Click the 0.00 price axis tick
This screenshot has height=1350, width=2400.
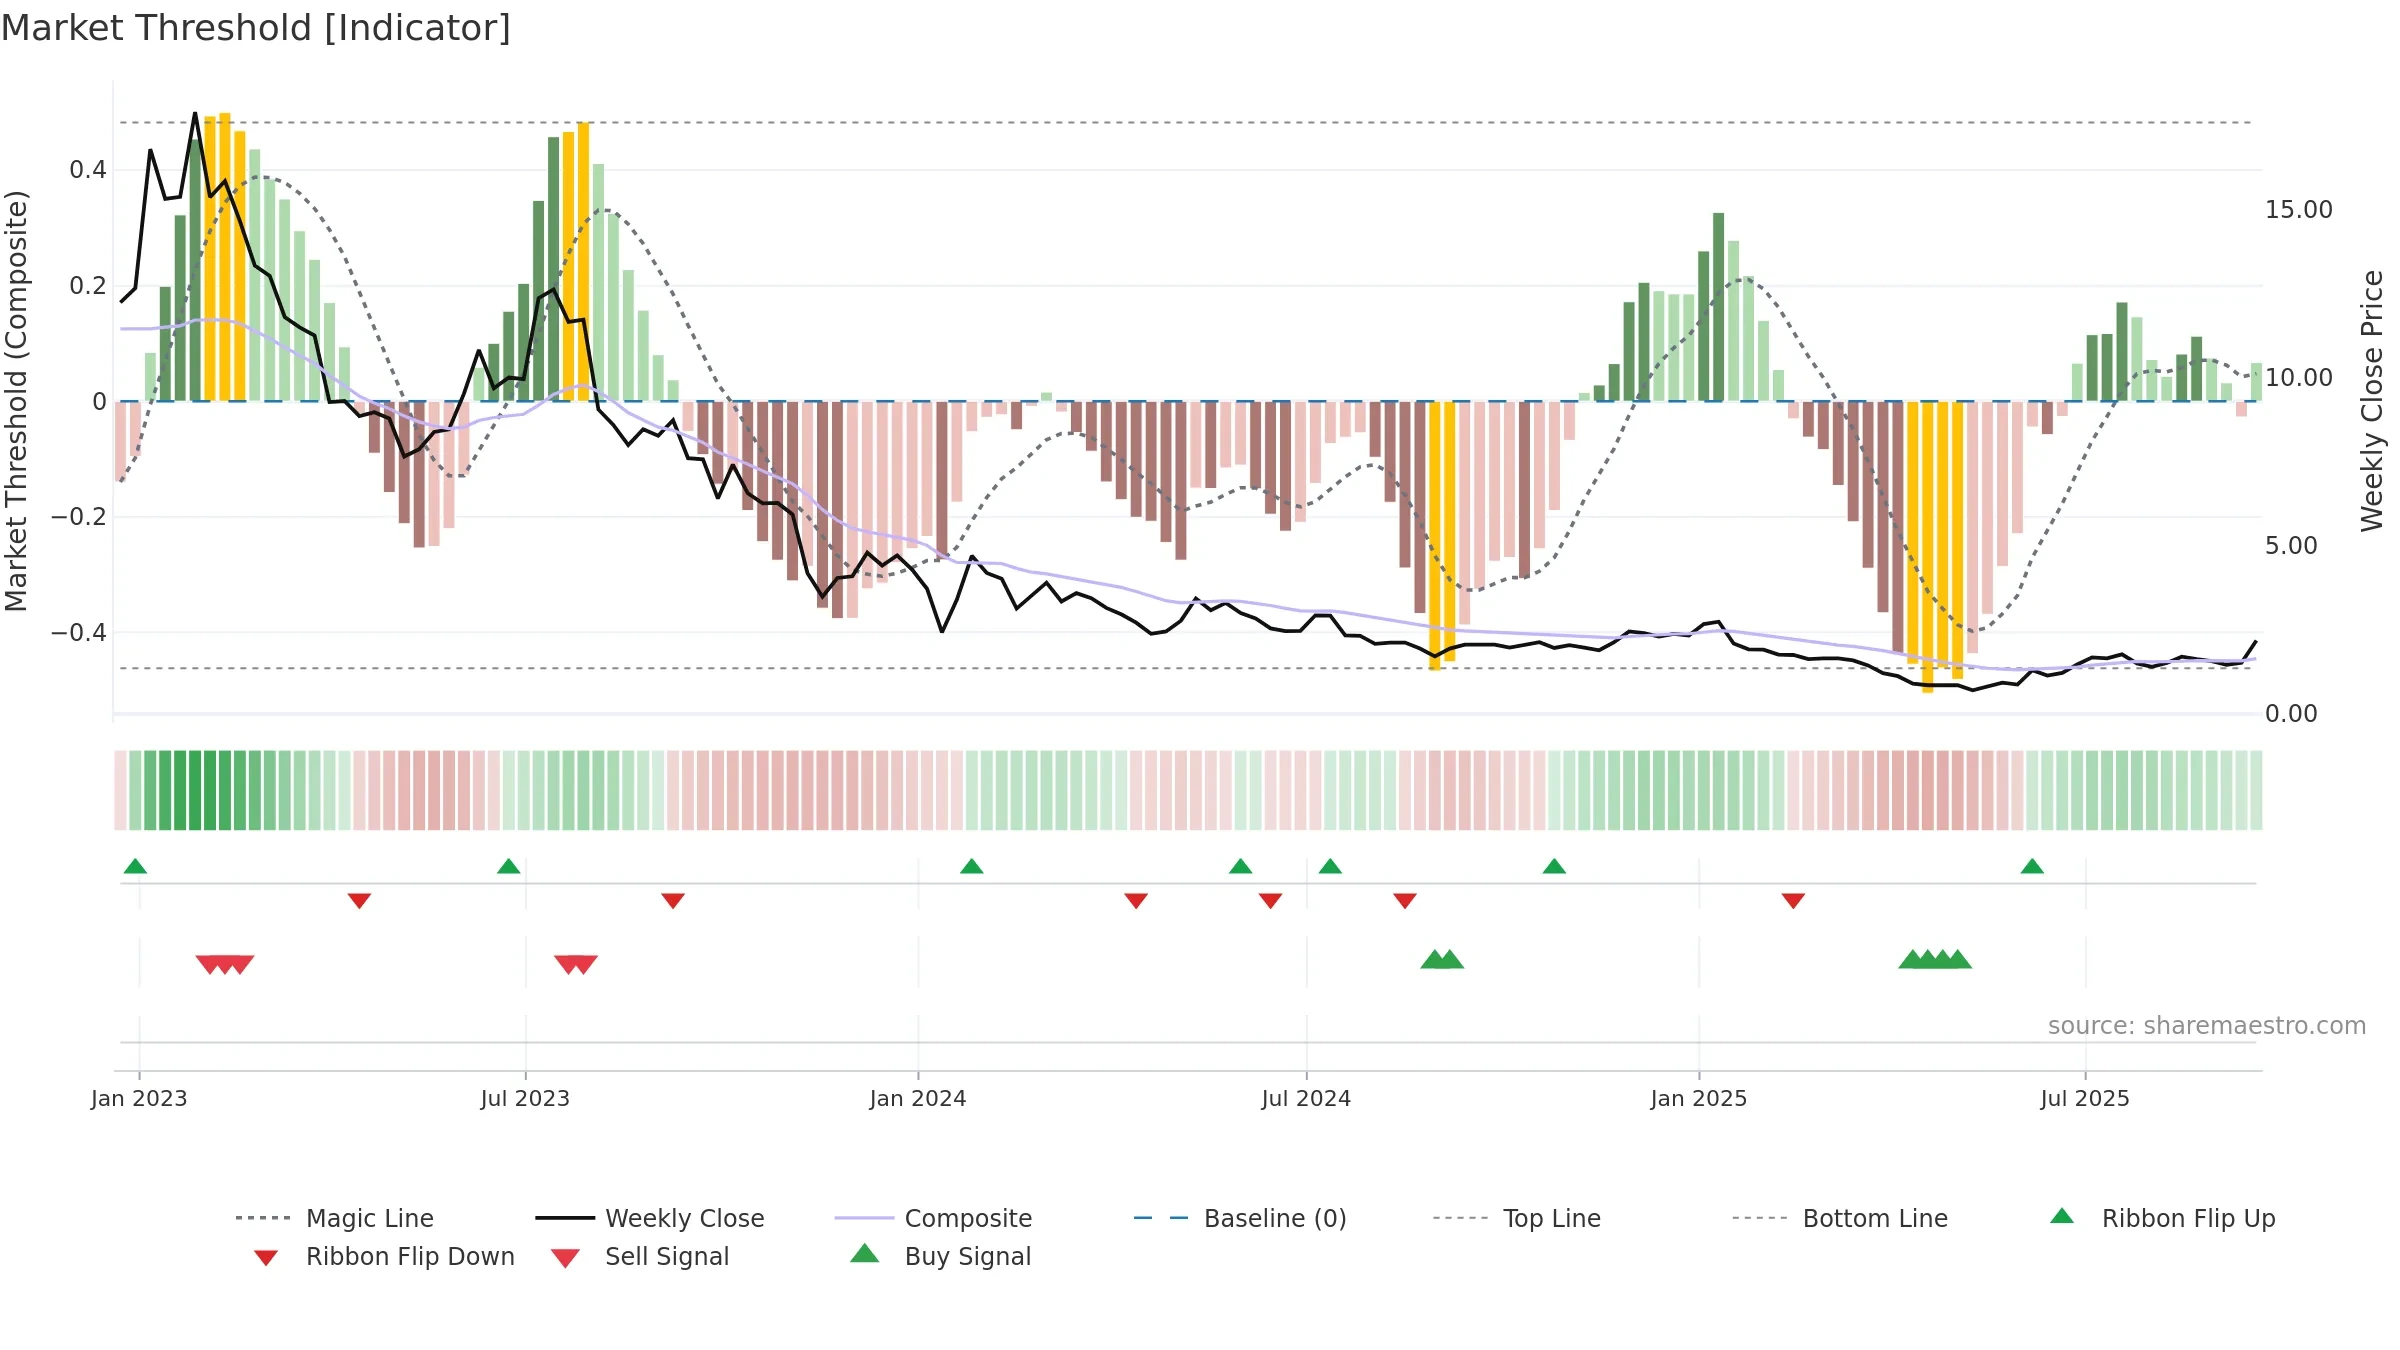(x=2291, y=714)
